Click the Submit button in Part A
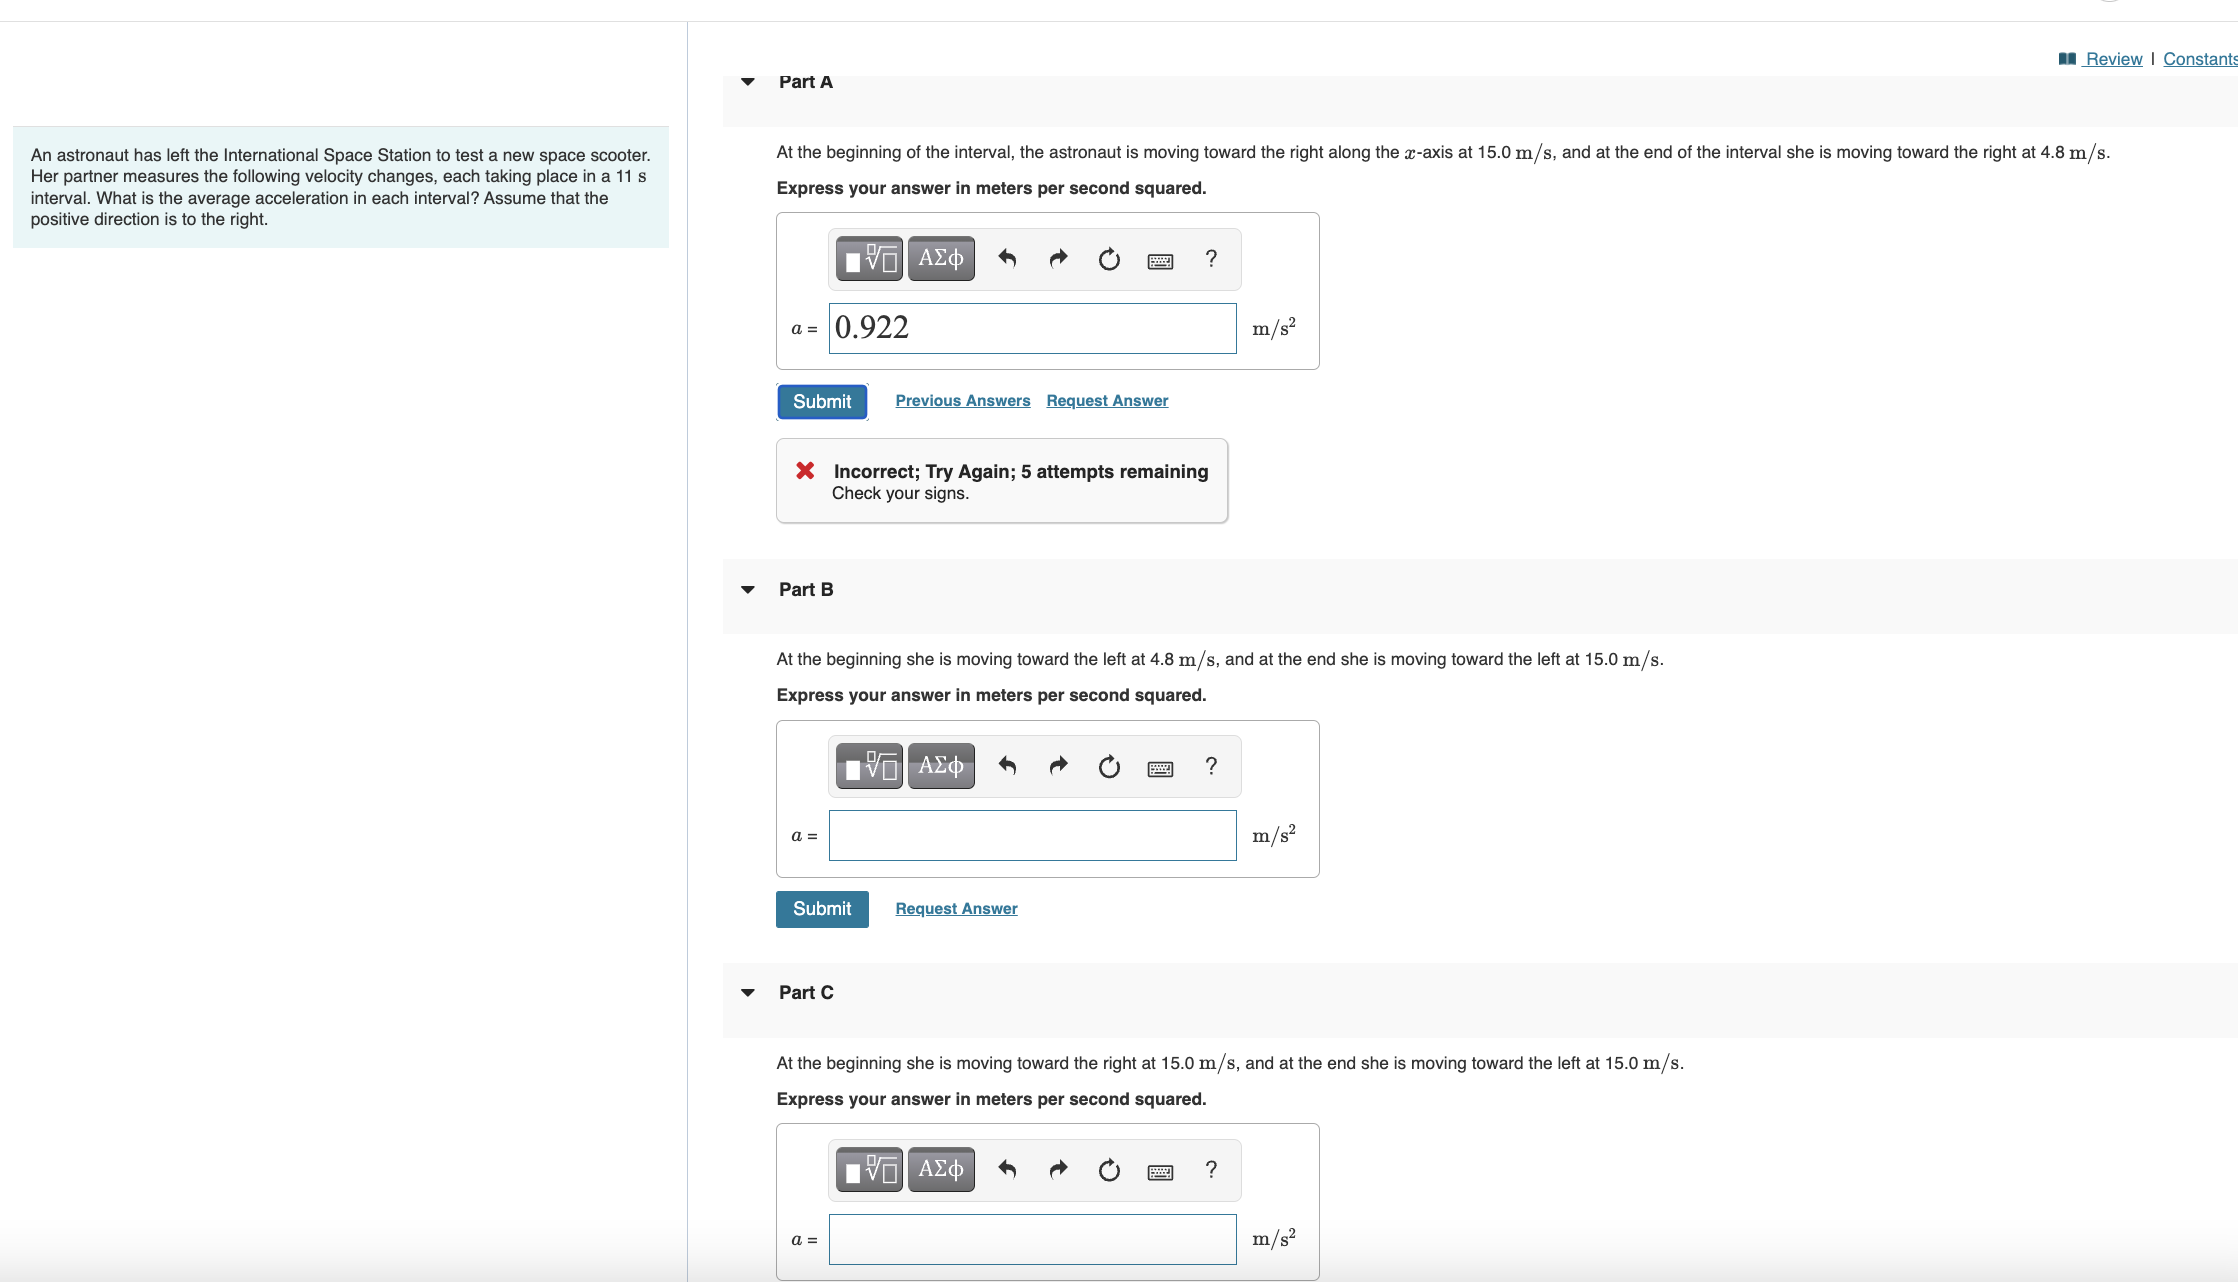The width and height of the screenshot is (2238, 1282). [x=821, y=400]
